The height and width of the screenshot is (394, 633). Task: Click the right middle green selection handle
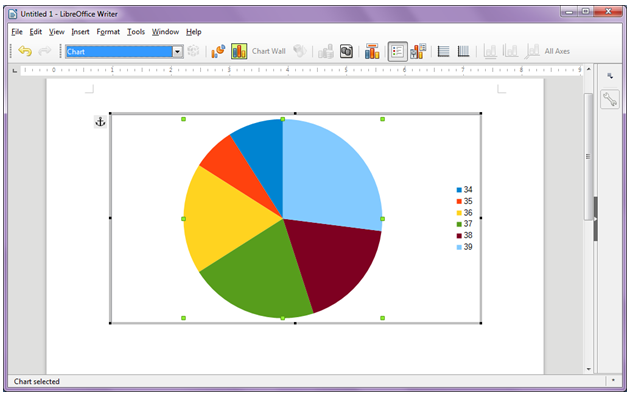click(x=383, y=219)
